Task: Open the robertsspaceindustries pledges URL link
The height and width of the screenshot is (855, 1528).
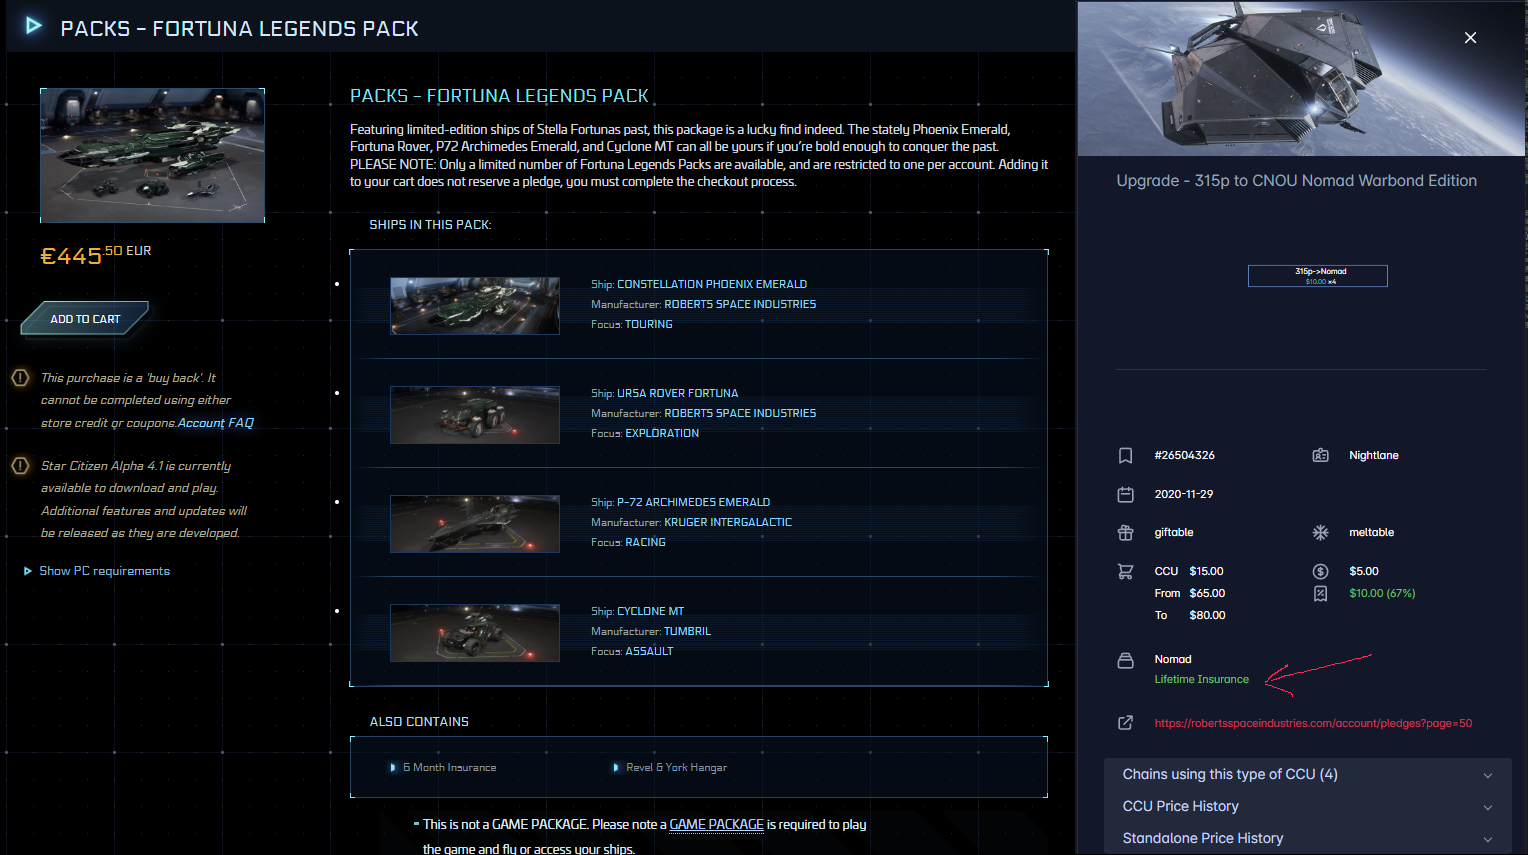Action: tap(1313, 723)
